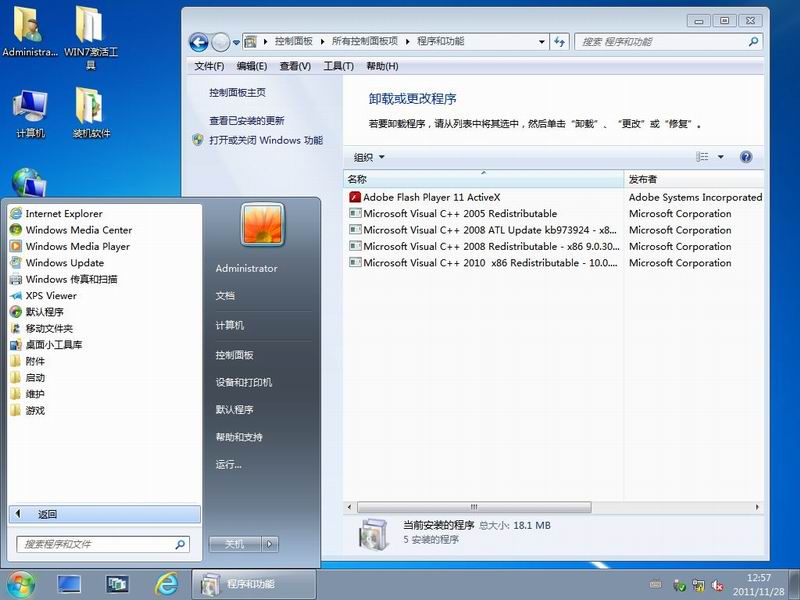This screenshot has width=800, height=600.
Task: Click the 关机 shutdown button
Action: click(x=235, y=544)
